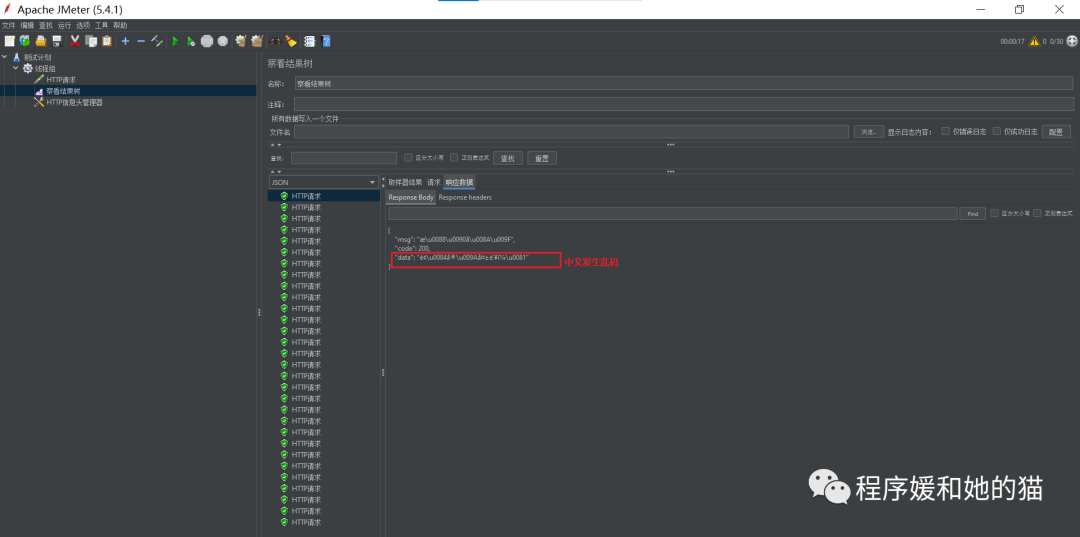1080x537 pixels.
Task: Open the 文件 menu
Action: click(x=8, y=25)
